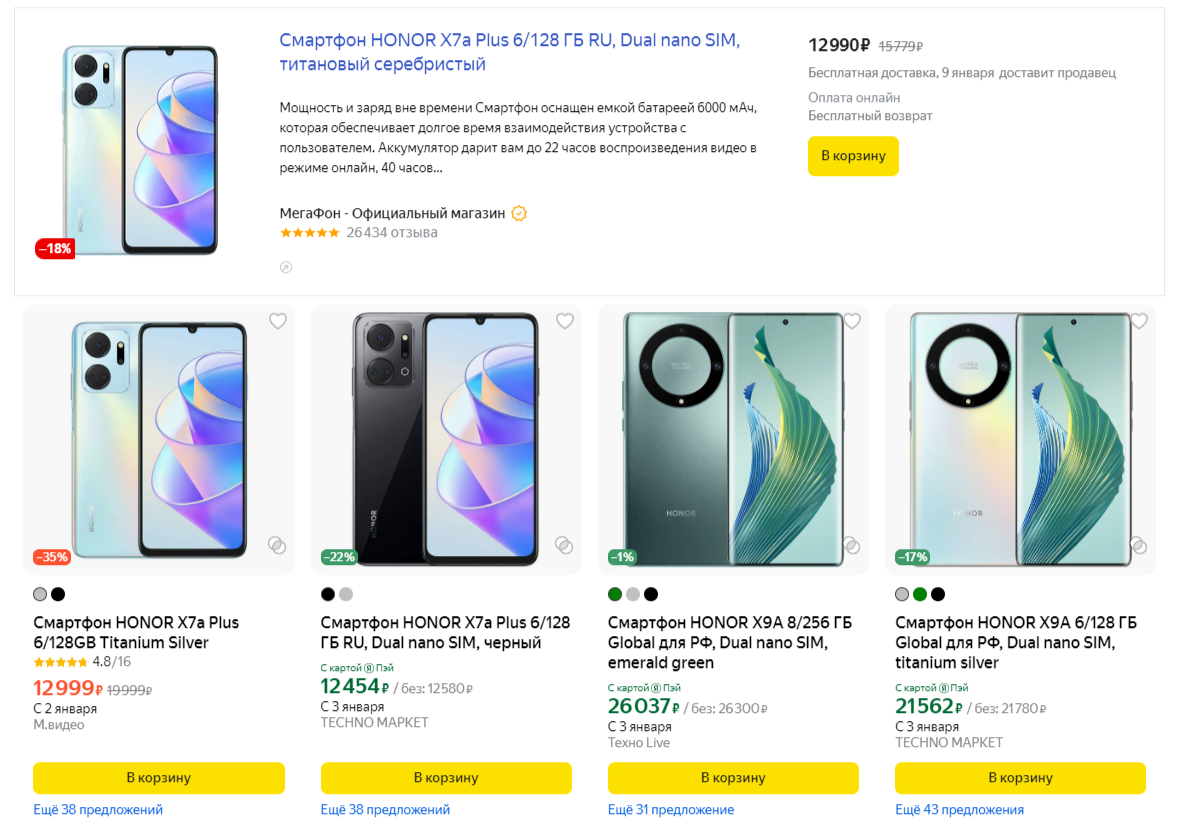Add HONOR X7a Plus Titanium Silver card to favorites
Viewport: 1177px width, 833px height.
278,321
